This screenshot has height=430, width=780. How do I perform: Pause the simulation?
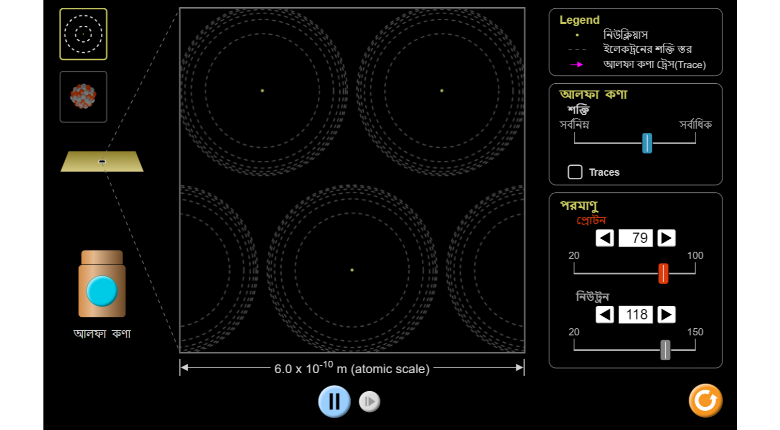(334, 401)
